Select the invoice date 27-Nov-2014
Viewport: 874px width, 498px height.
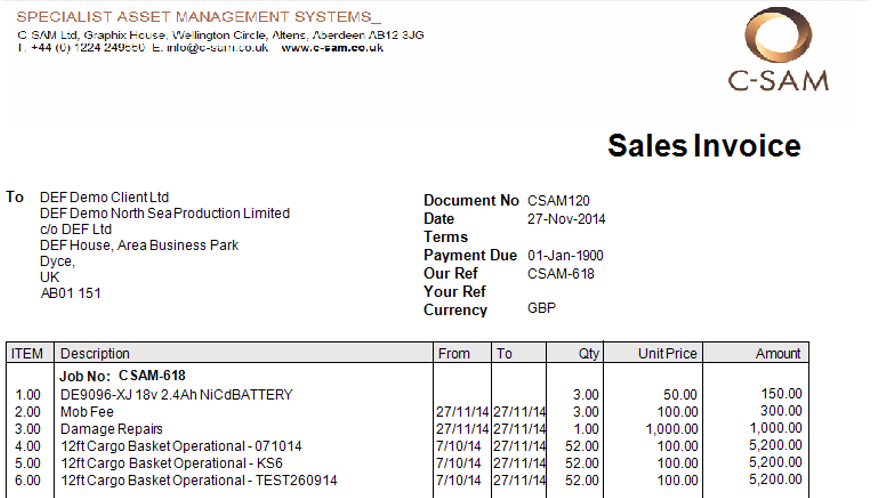[566, 219]
